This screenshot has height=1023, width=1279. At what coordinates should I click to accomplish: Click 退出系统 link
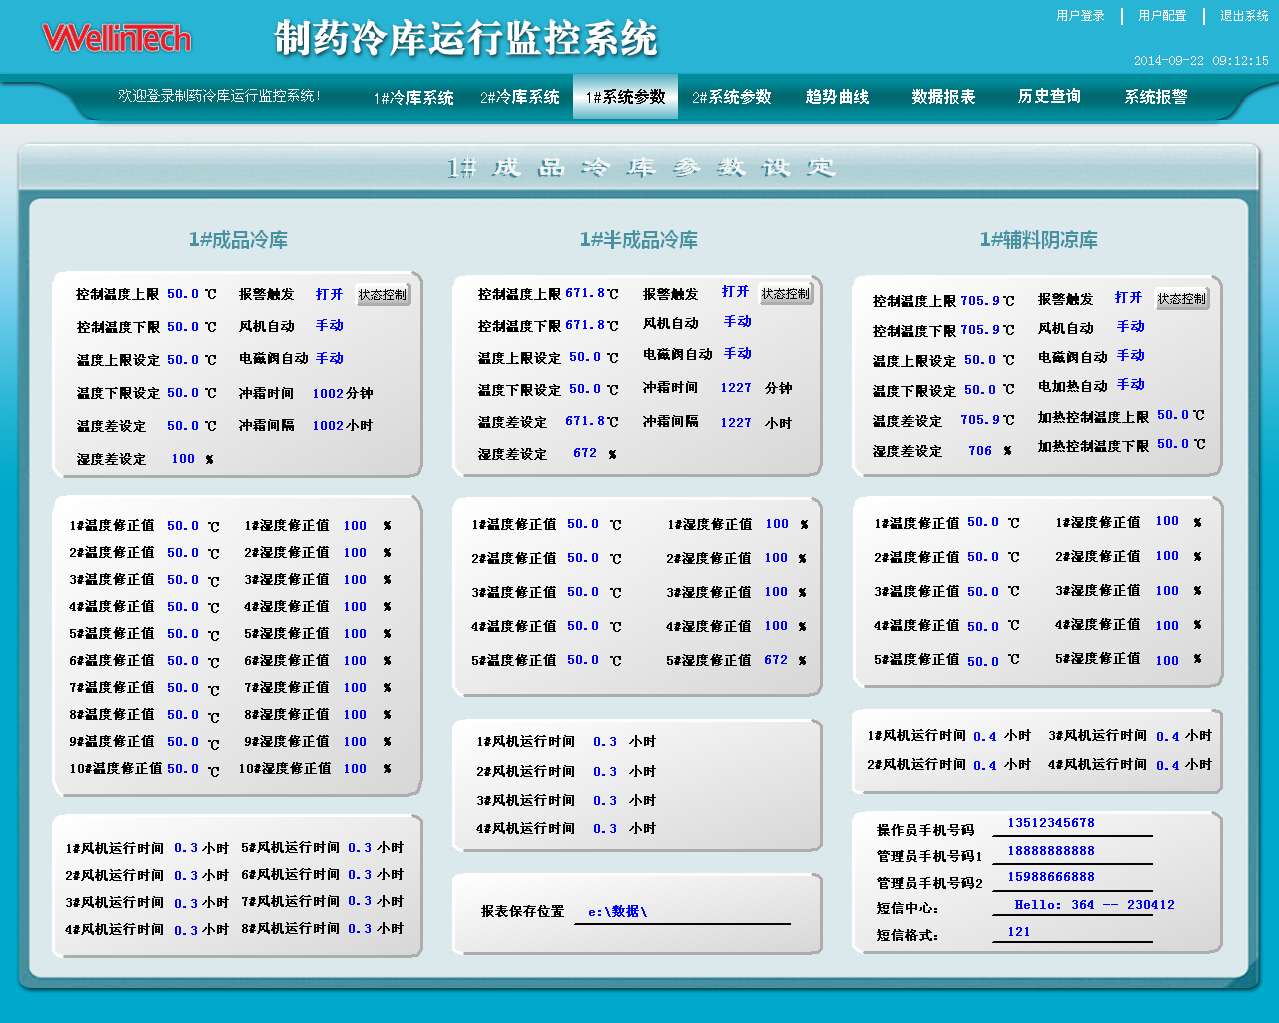(1244, 16)
